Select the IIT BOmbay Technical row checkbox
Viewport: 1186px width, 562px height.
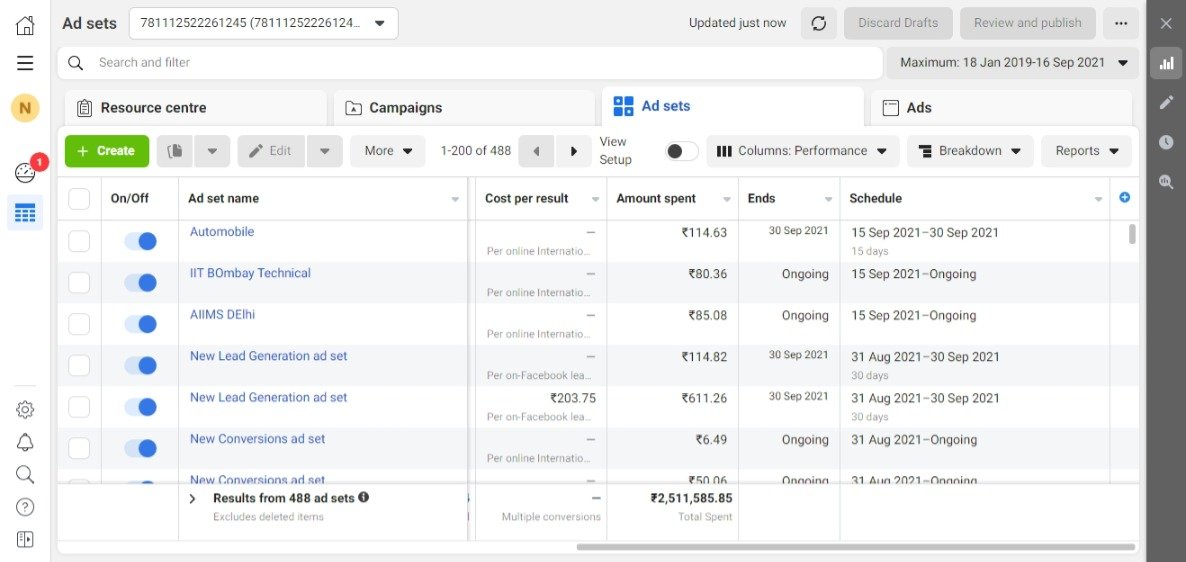(79, 283)
